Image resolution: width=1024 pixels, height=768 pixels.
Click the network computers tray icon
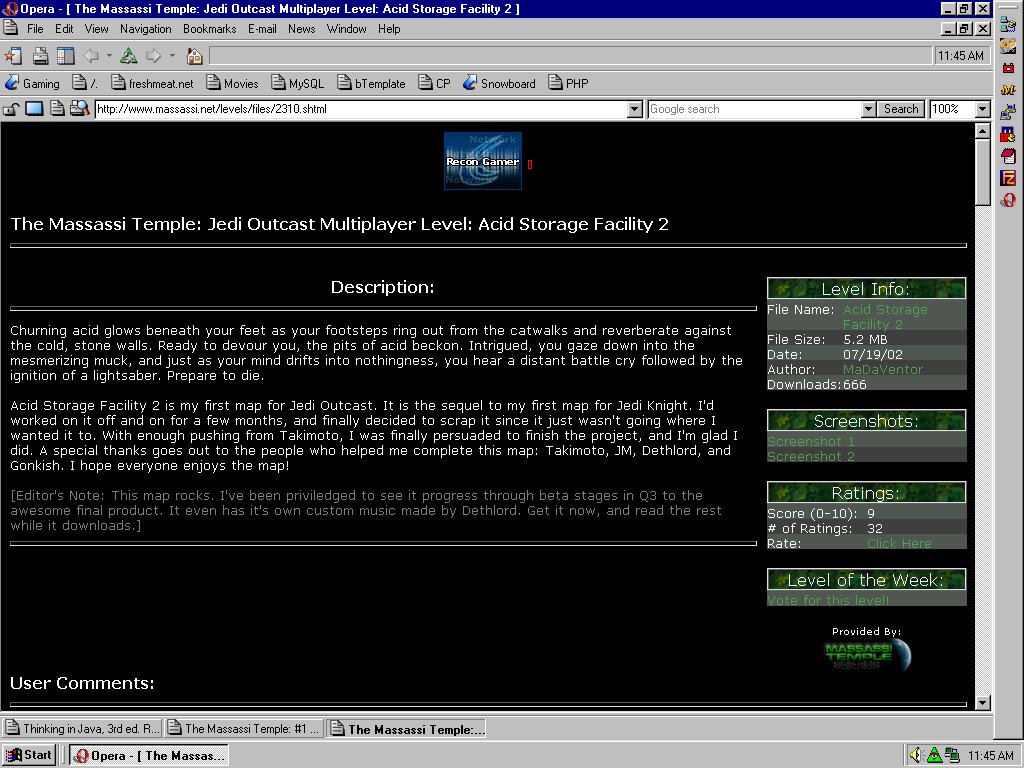[952, 756]
